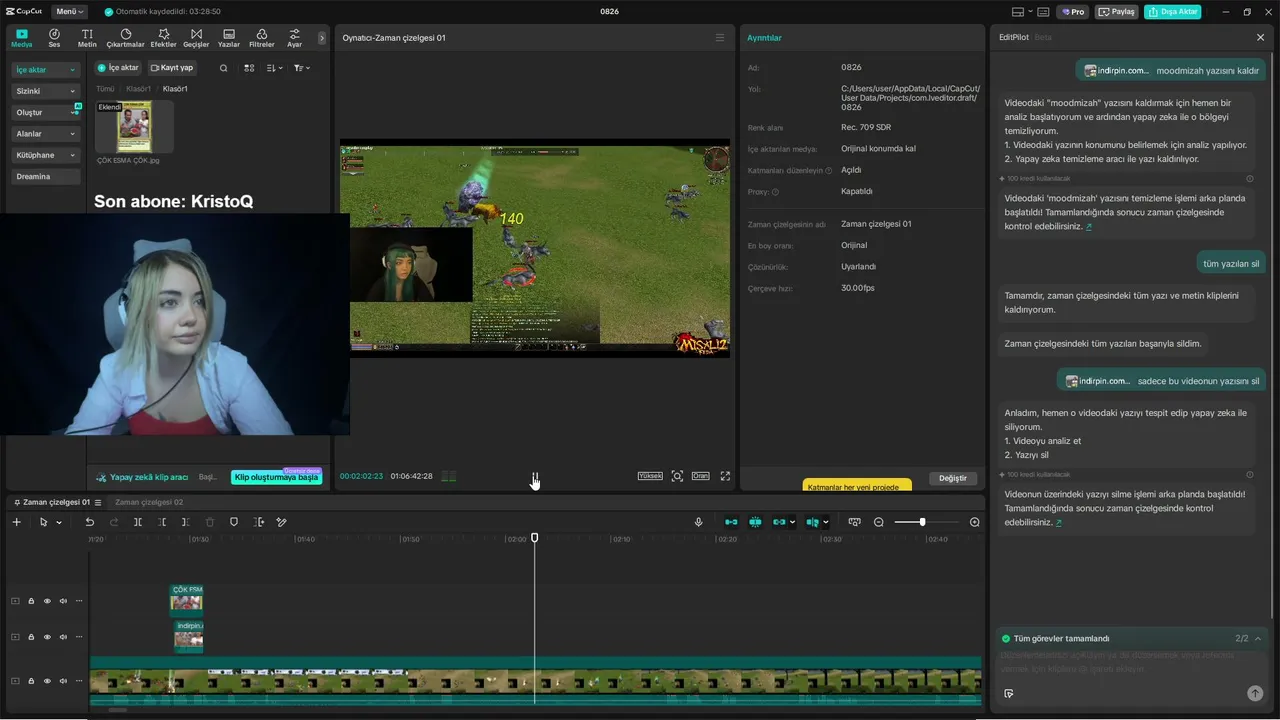Open the Filtreler filters tab
The image size is (1280, 720).
261,38
